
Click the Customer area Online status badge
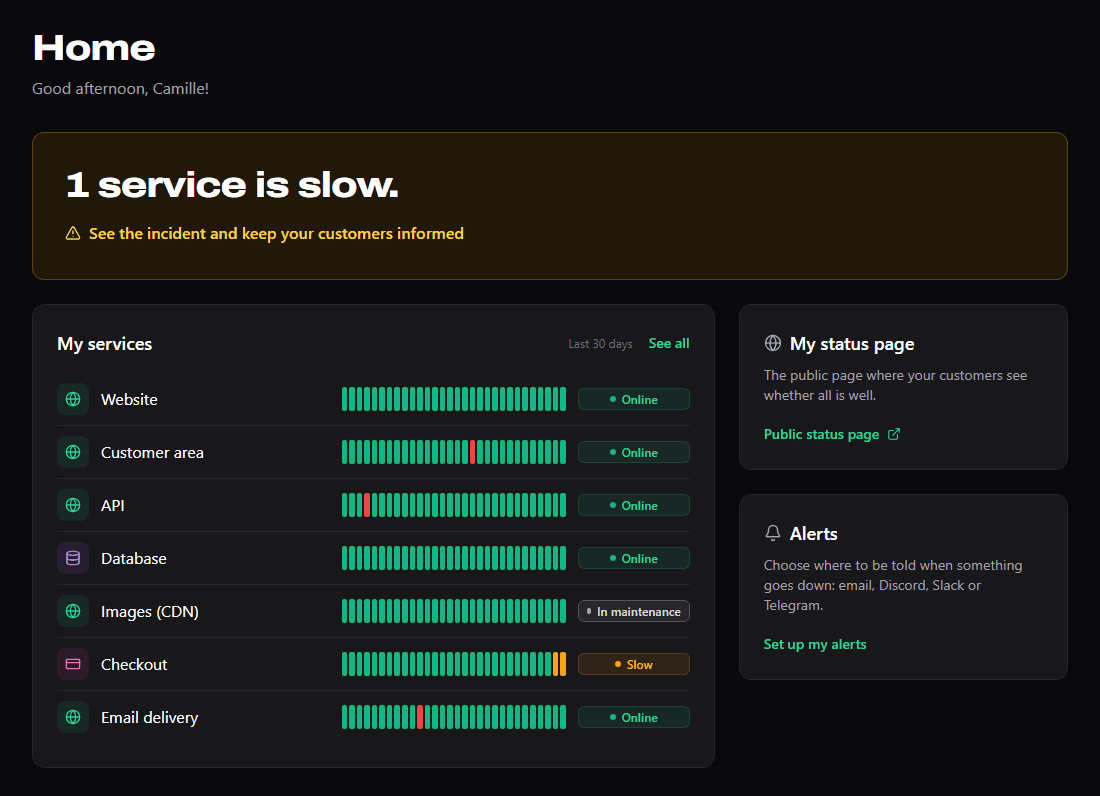[x=633, y=452]
